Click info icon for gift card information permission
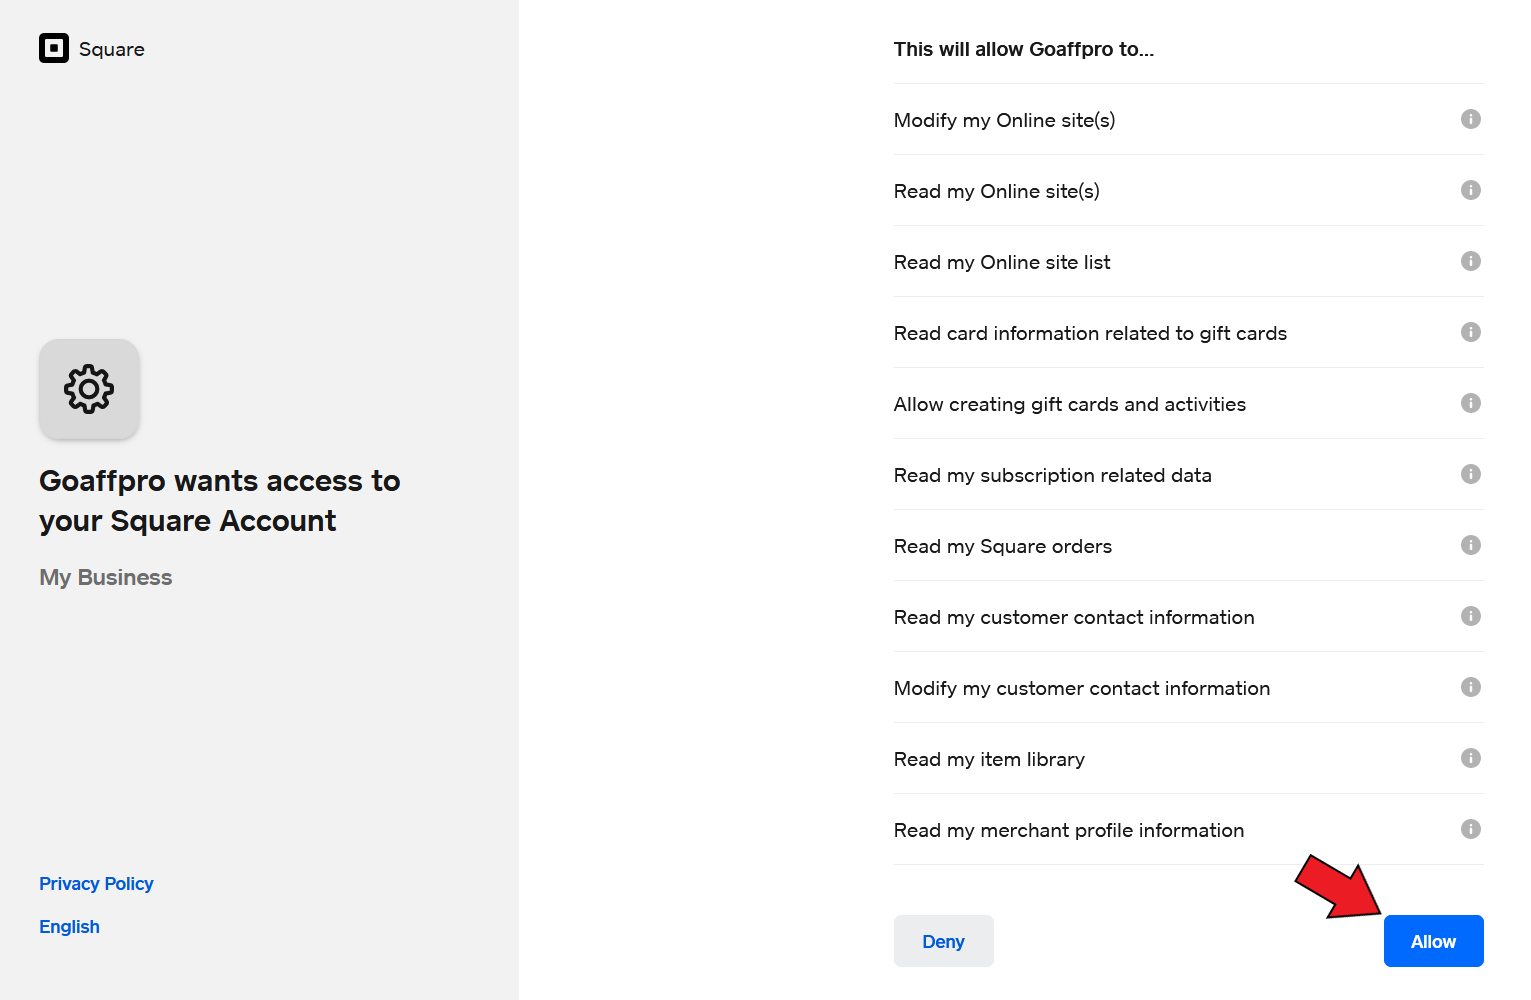The width and height of the screenshot is (1531, 1000). (1470, 332)
